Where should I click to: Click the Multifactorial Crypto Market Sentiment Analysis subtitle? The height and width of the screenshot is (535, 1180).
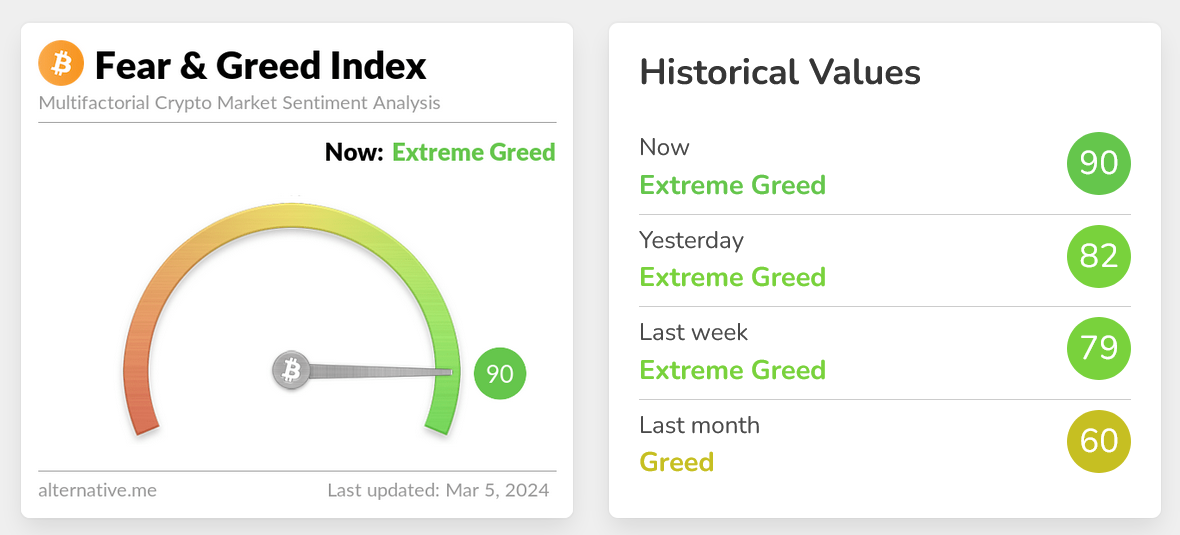[239, 102]
